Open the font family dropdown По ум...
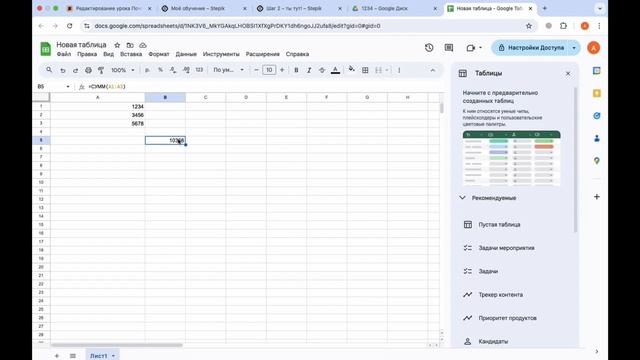 [x=229, y=70]
